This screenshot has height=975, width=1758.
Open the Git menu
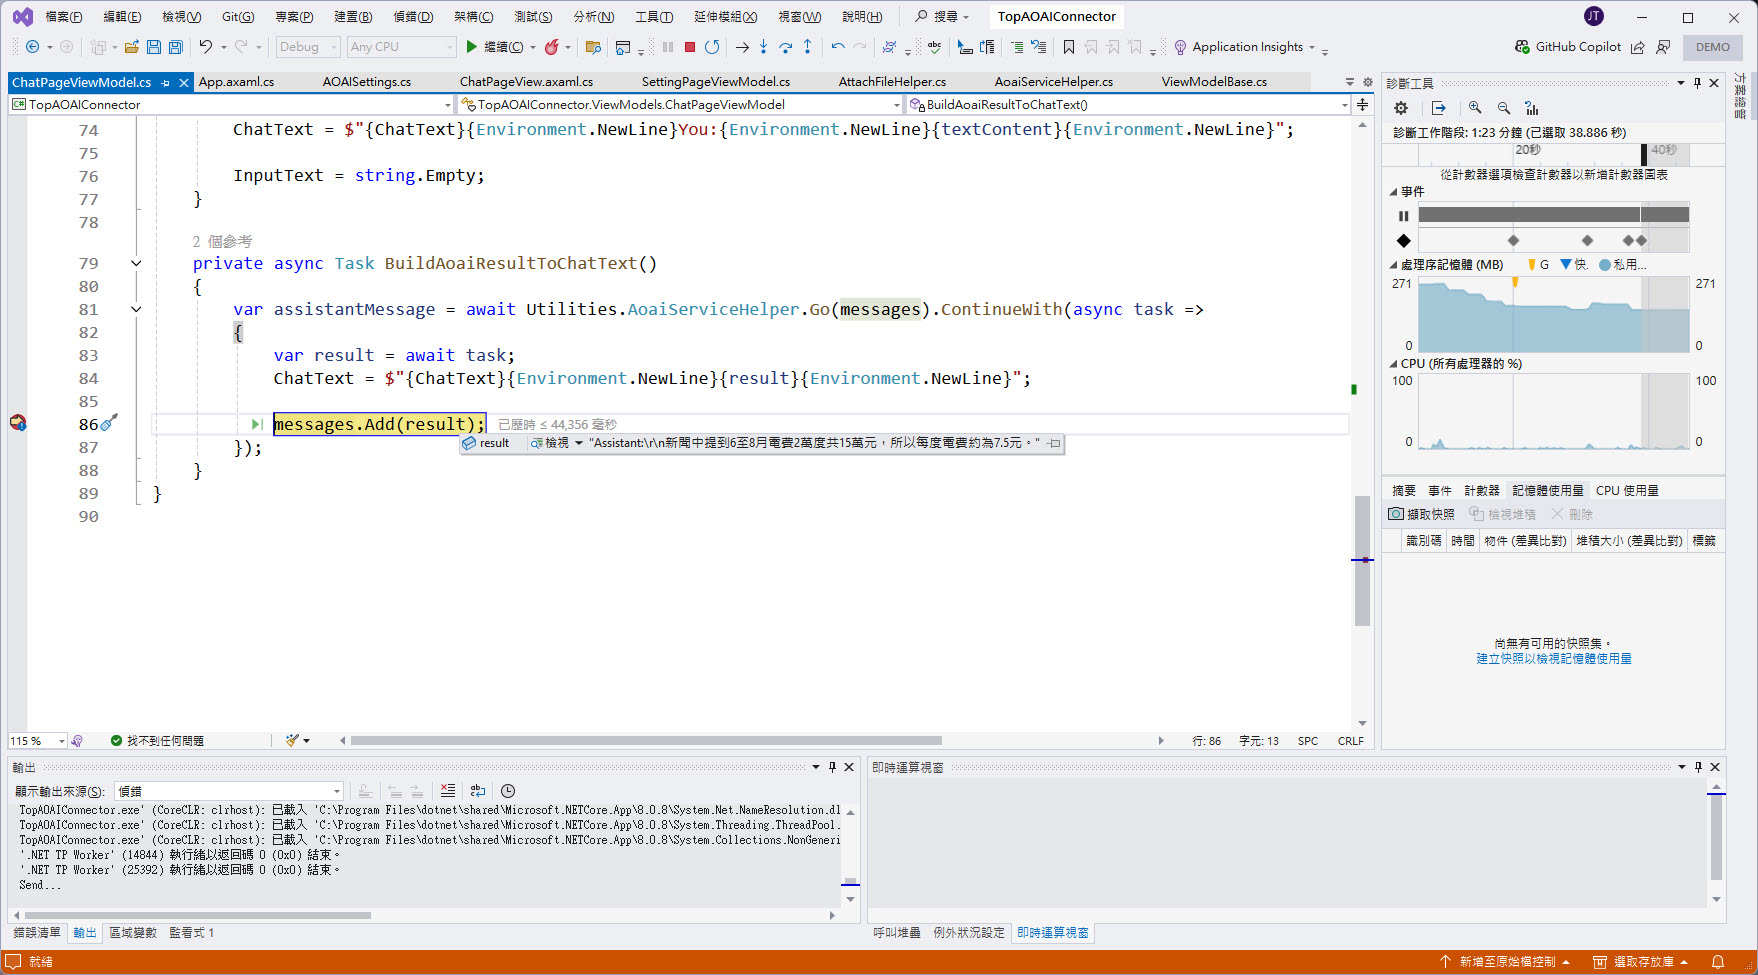point(238,17)
